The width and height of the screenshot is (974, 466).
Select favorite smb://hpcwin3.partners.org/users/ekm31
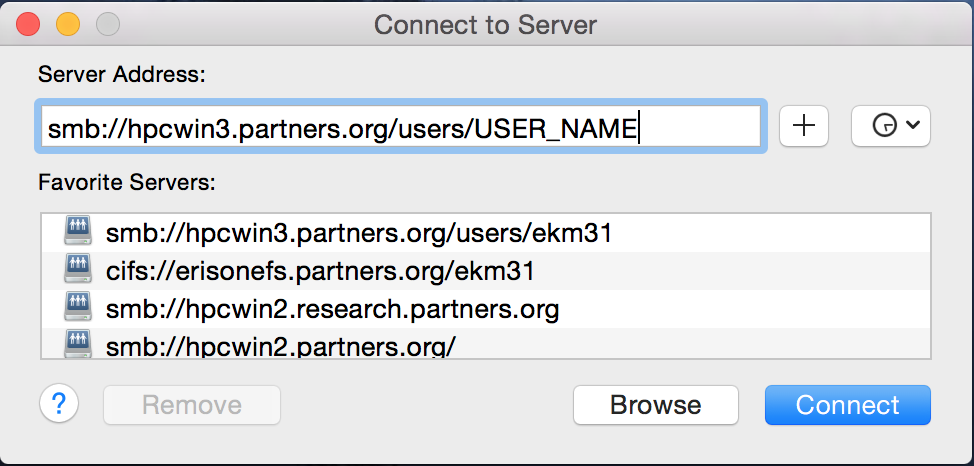point(486,233)
